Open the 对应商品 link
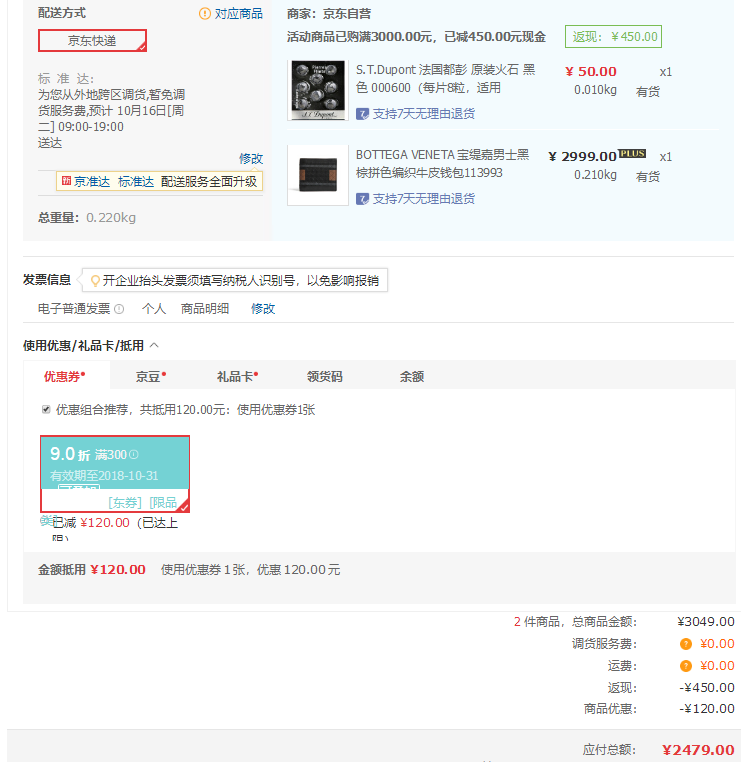741x762 pixels. [x=239, y=14]
